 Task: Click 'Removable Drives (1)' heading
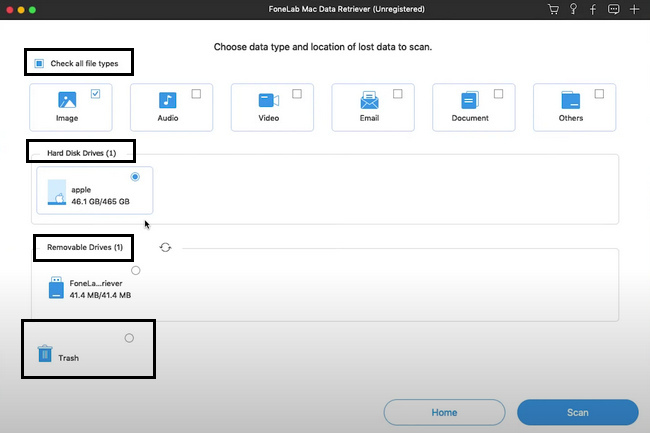coord(85,247)
